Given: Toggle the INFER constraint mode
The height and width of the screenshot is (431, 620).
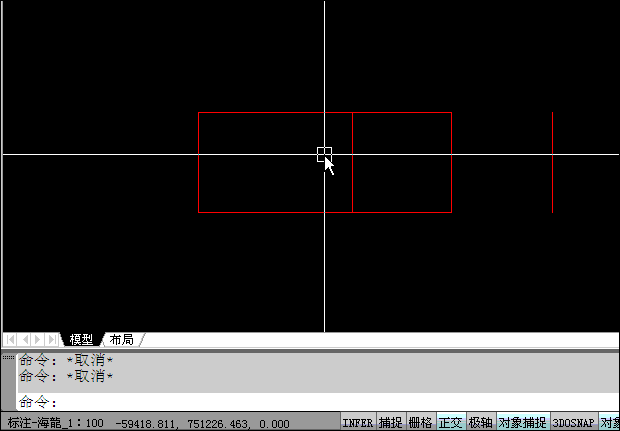Looking at the screenshot, I should click(358, 422).
